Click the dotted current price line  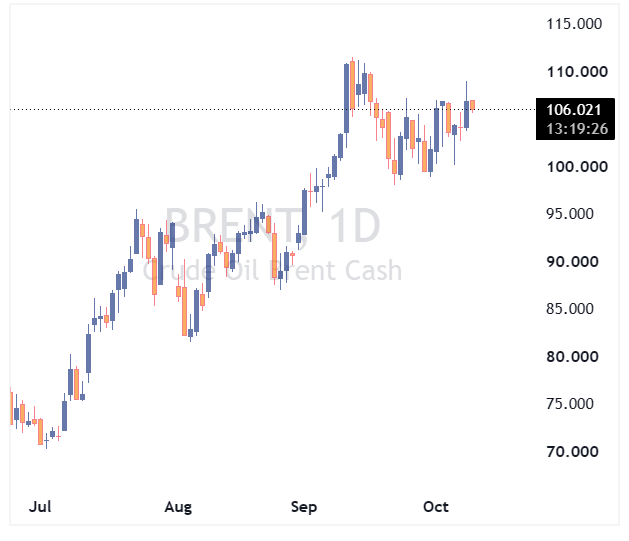[x=273, y=109]
